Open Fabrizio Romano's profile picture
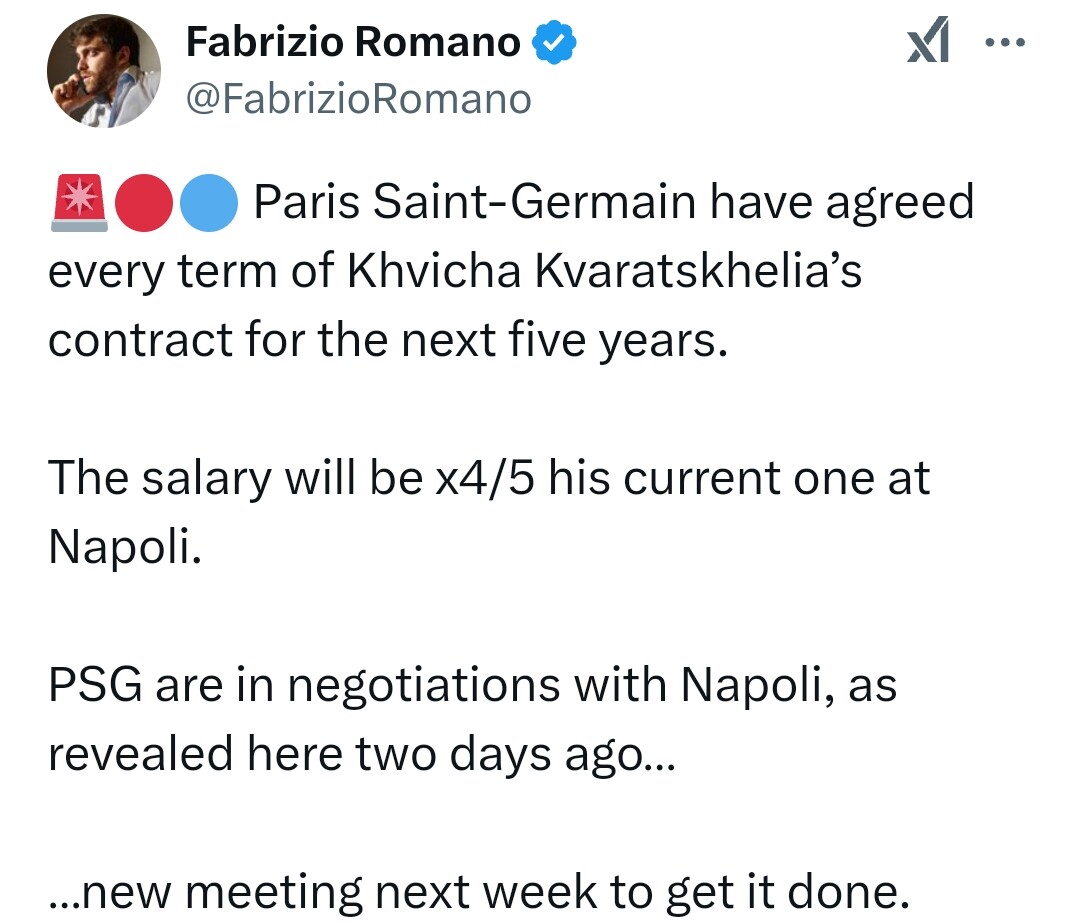The width and height of the screenshot is (1078, 923). [104, 71]
